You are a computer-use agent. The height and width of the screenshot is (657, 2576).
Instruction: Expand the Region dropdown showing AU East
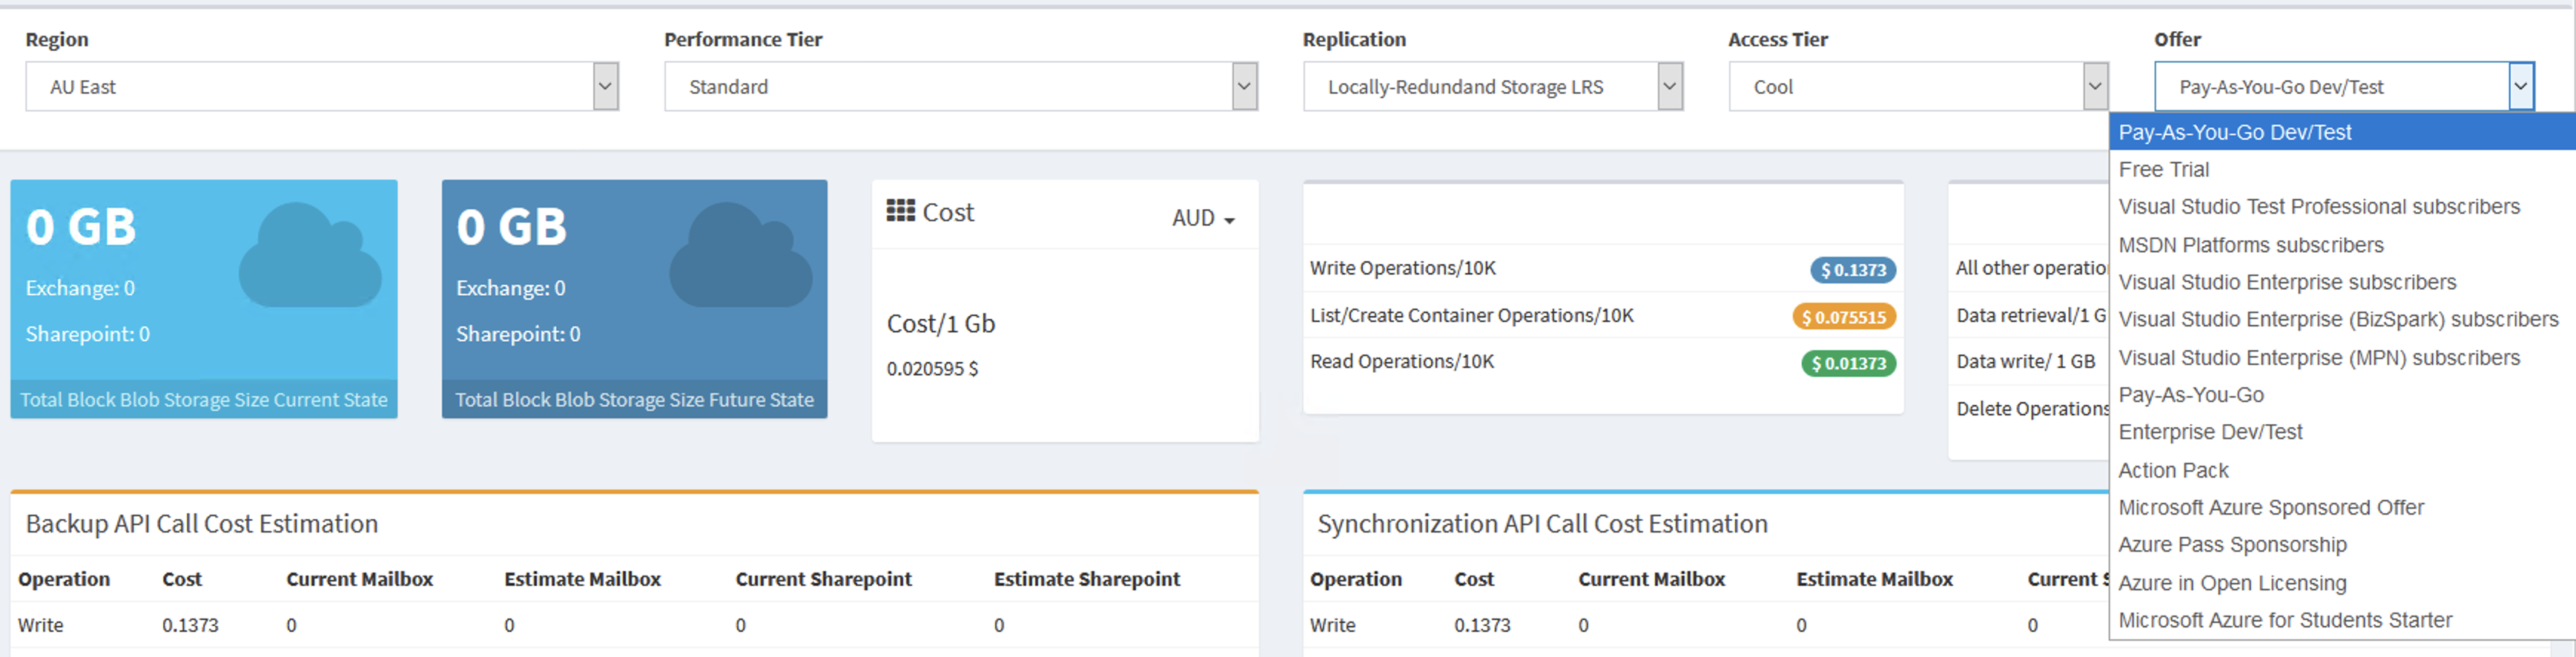[322, 87]
